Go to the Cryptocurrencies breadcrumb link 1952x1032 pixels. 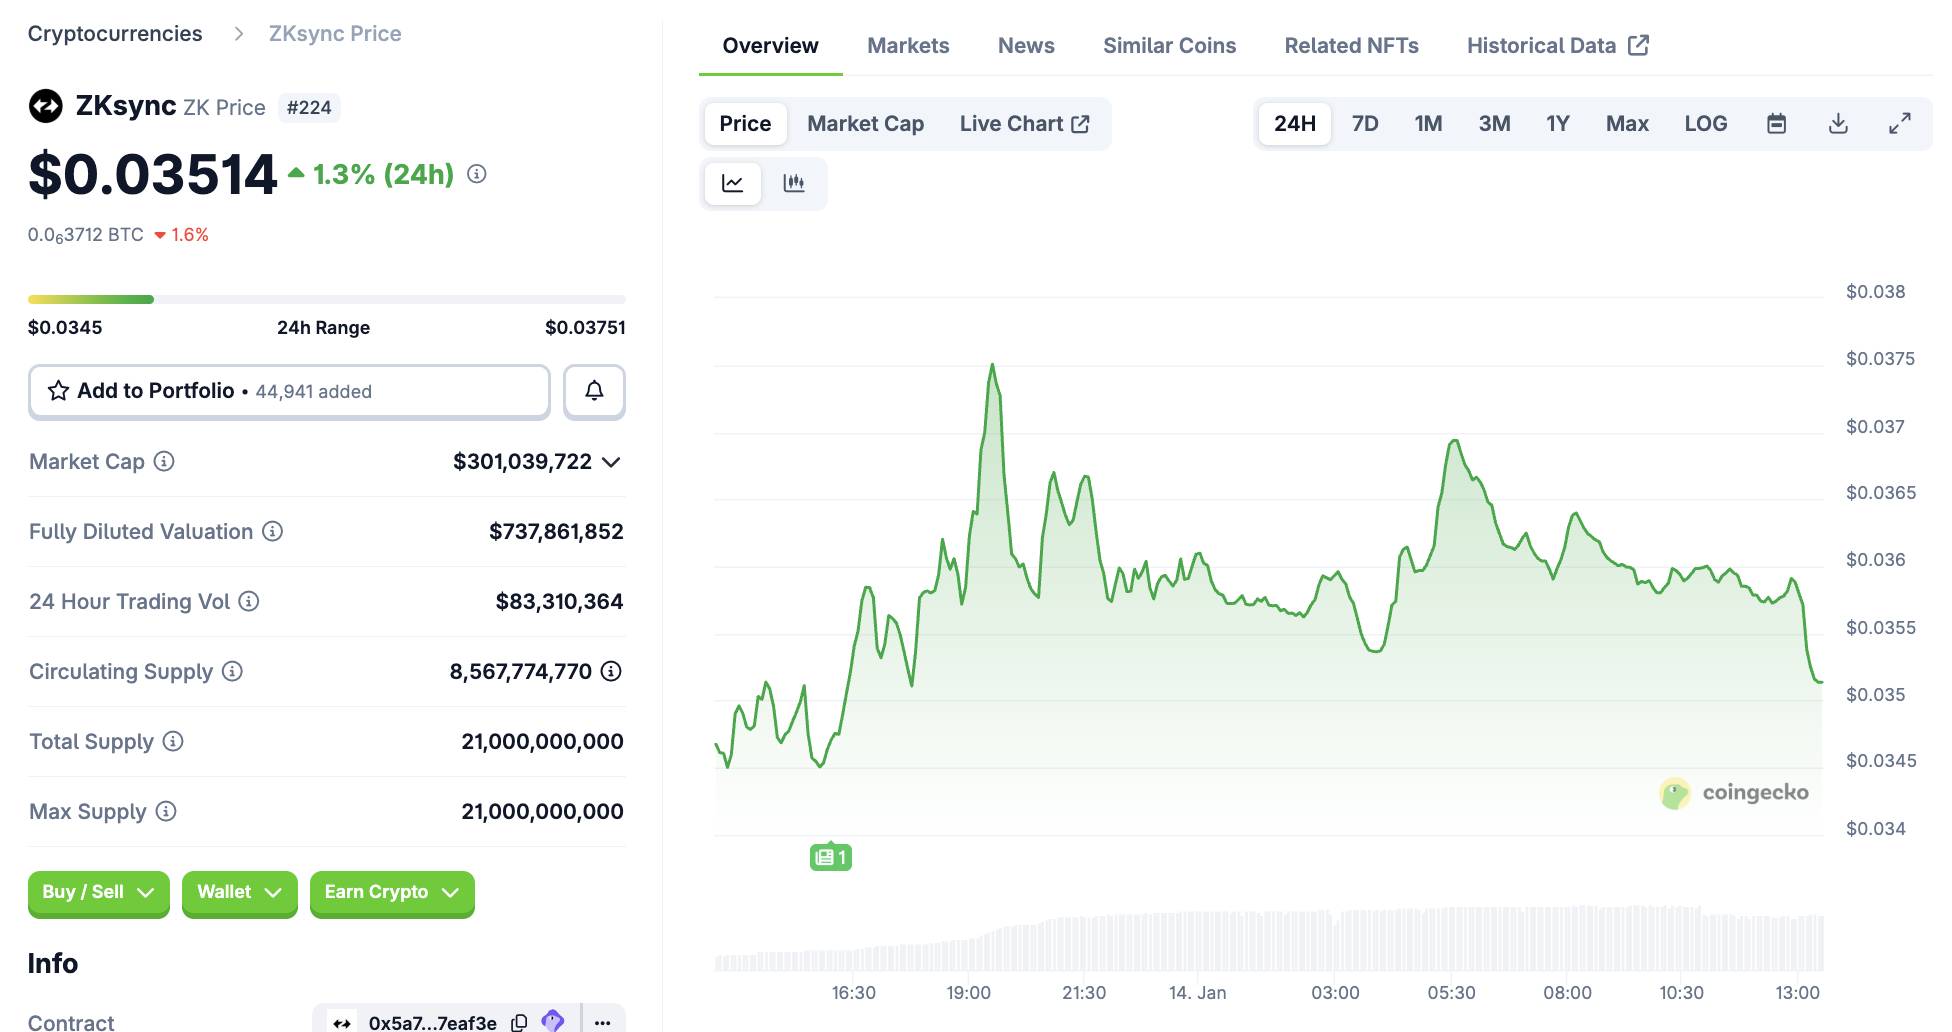[x=115, y=34]
